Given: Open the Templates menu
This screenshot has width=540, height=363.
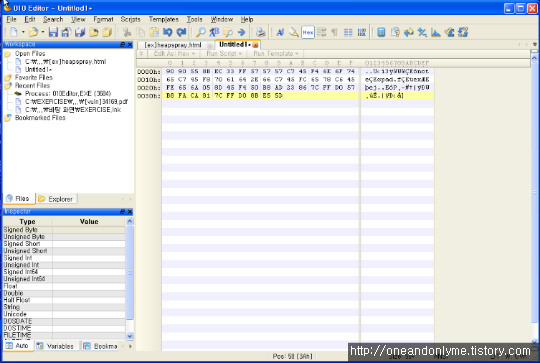Looking at the screenshot, I should click(x=164, y=19).
